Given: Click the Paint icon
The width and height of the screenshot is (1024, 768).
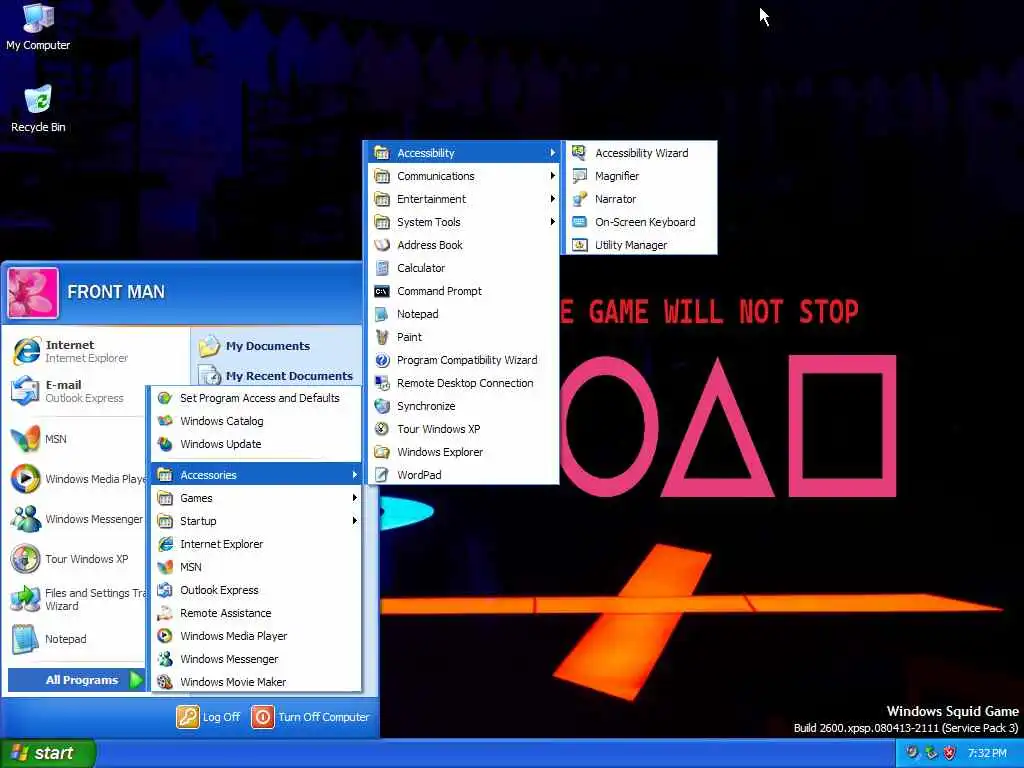Looking at the screenshot, I should point(382,337).
